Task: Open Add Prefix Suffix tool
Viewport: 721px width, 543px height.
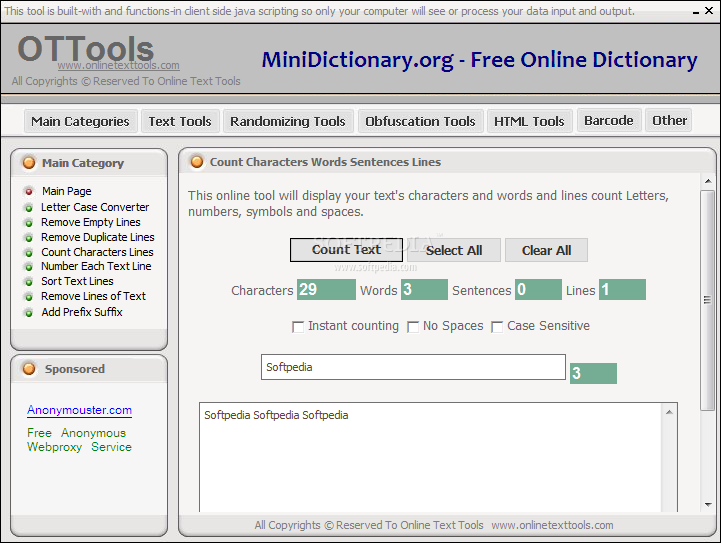Action: [82, 312]
